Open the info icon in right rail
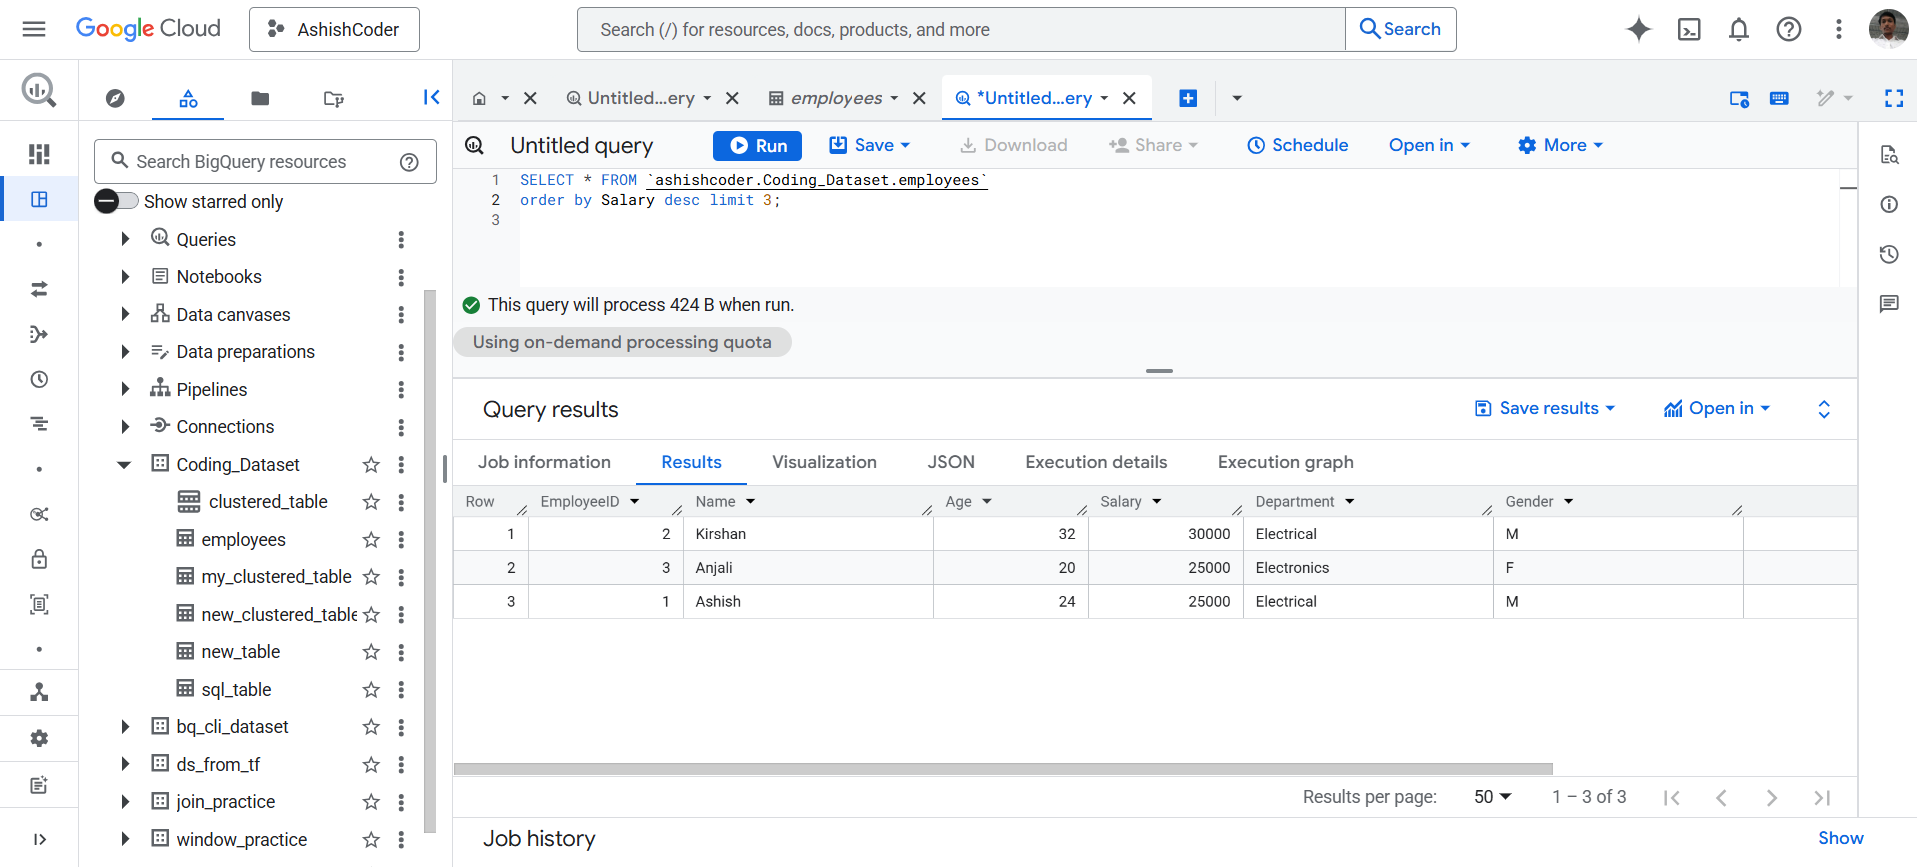Viewport: 1917px width, 867px height. pos(1889,204)
